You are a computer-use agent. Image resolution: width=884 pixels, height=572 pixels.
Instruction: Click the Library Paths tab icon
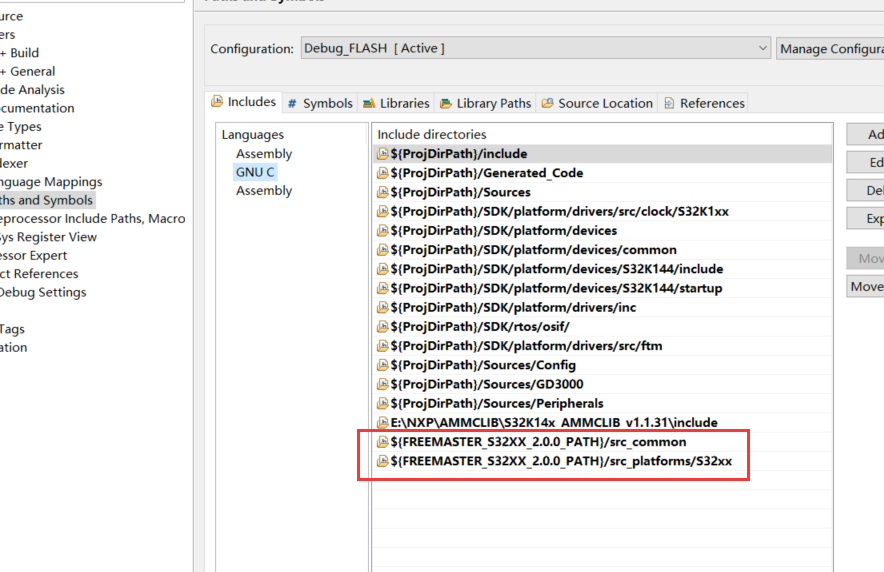445,103
